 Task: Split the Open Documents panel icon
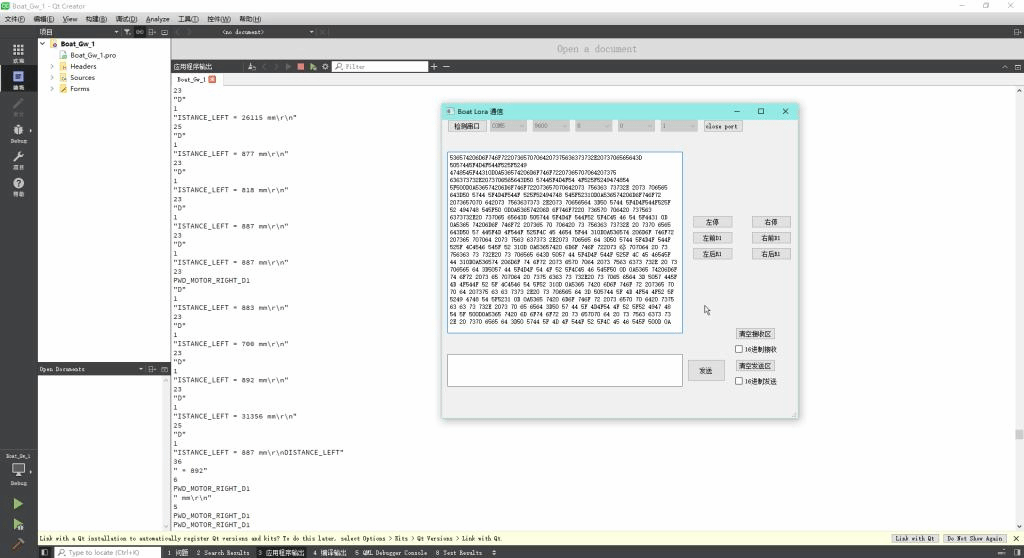point(152,369)
